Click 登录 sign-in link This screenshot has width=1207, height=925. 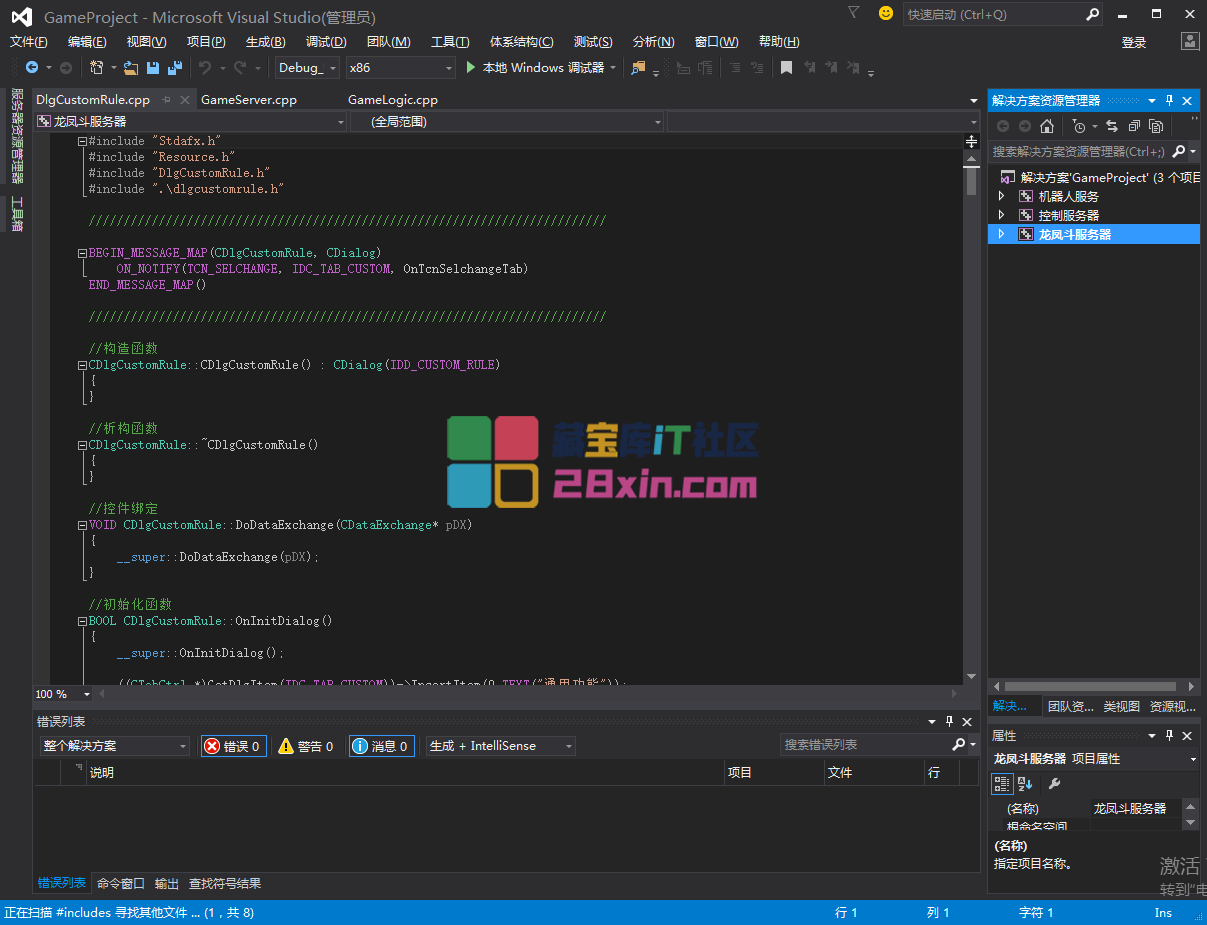click(x=1133, y=42)
